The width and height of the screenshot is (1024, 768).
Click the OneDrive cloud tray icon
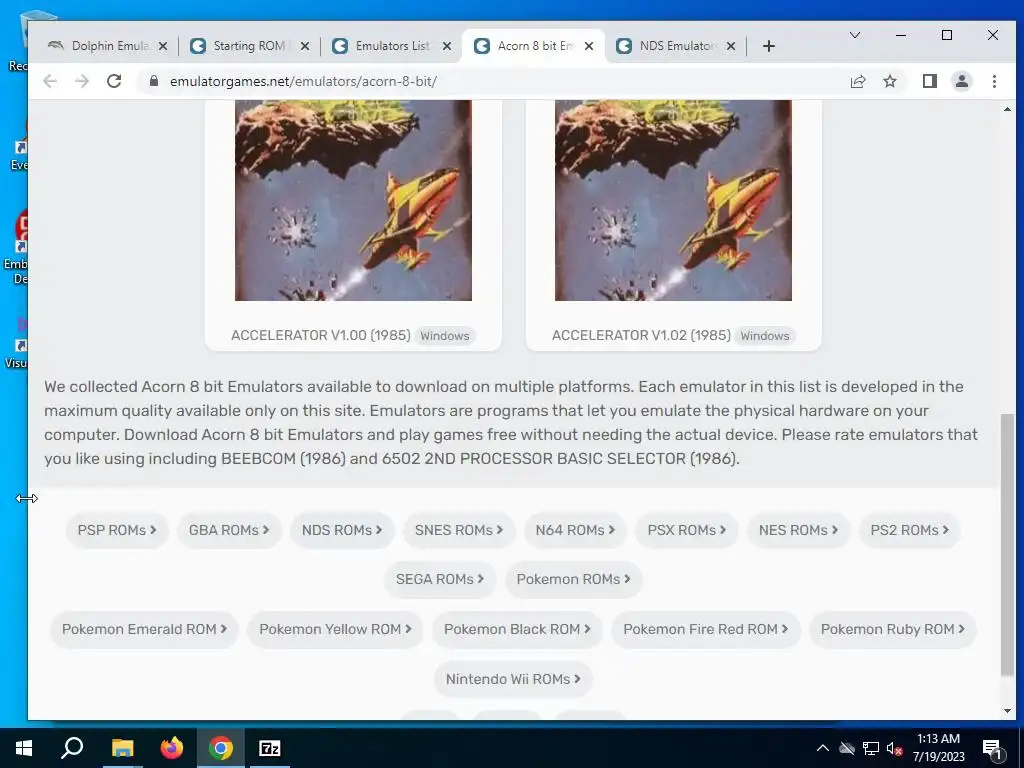click(x=847, y=748)
